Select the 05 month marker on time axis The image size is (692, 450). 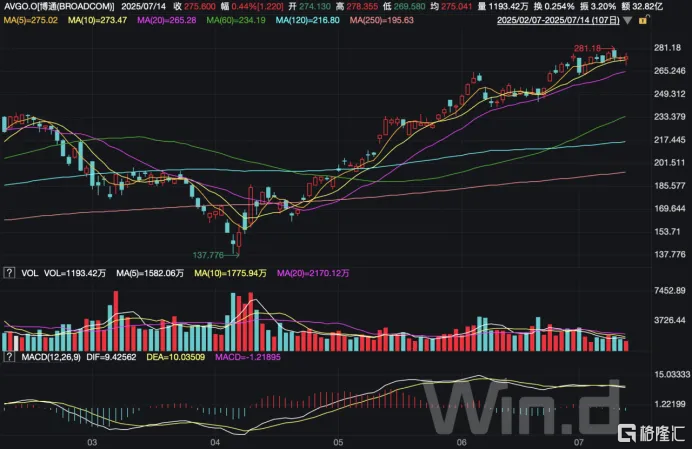click(x=338, y=442)
